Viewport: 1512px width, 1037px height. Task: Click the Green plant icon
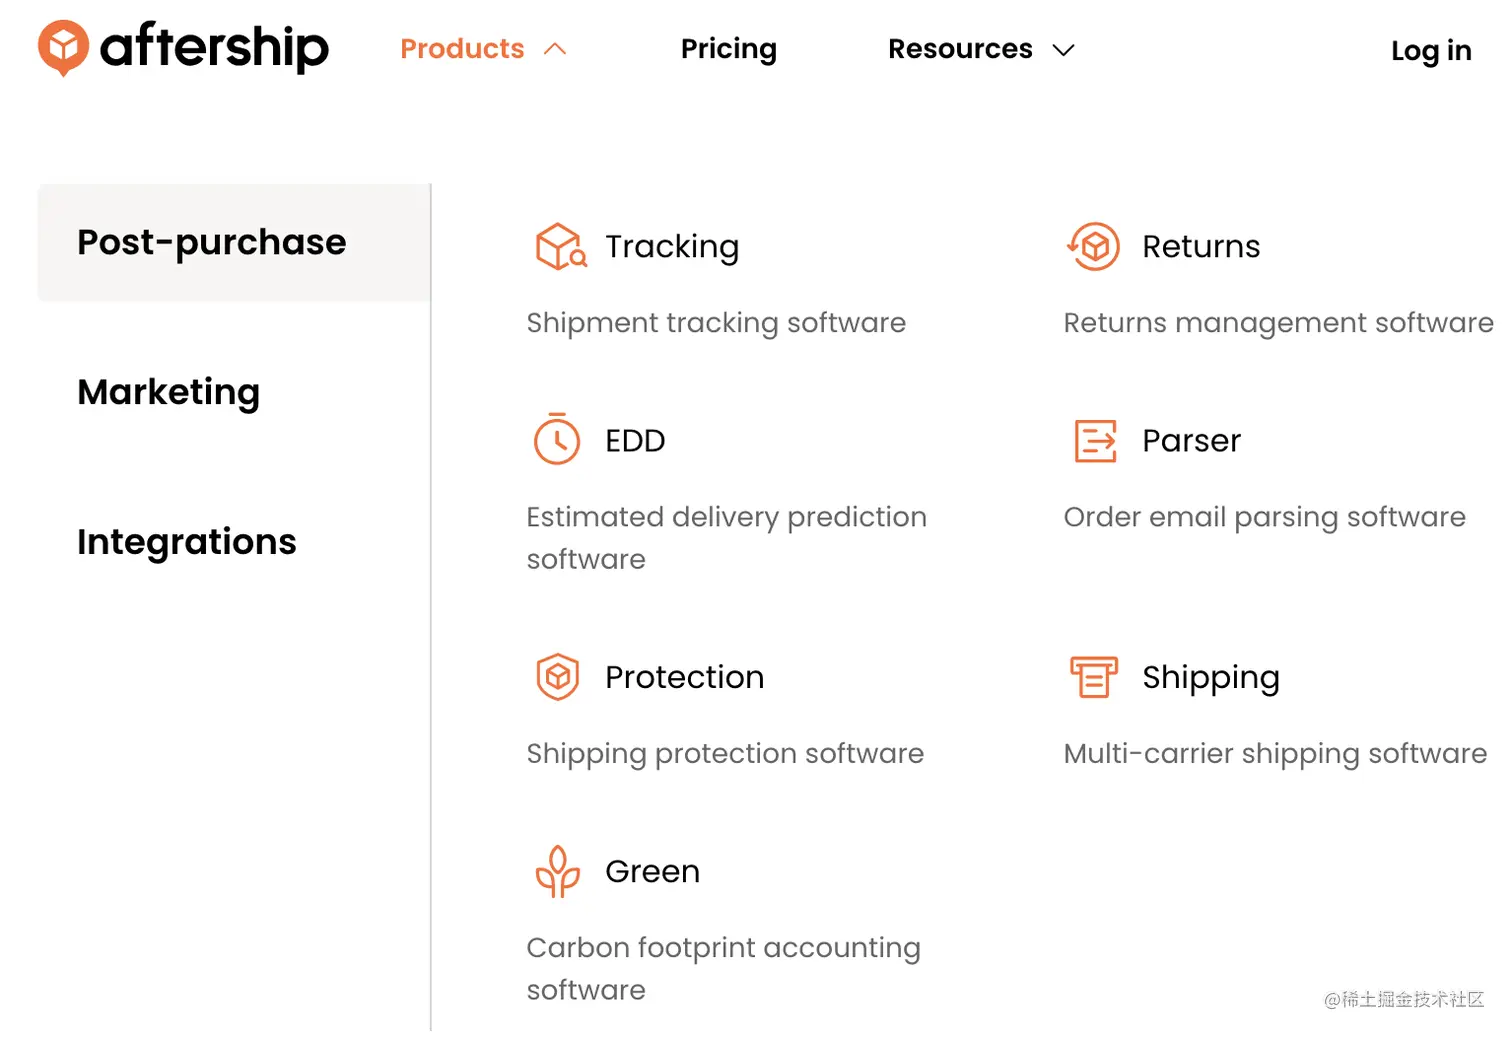click(x=557, y=871)
